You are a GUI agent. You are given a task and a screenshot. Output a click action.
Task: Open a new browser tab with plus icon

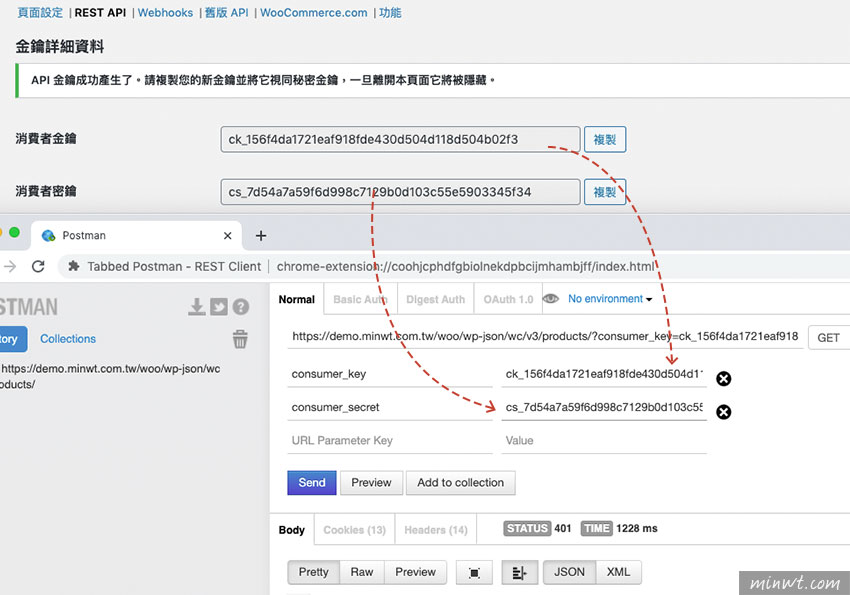261,236
